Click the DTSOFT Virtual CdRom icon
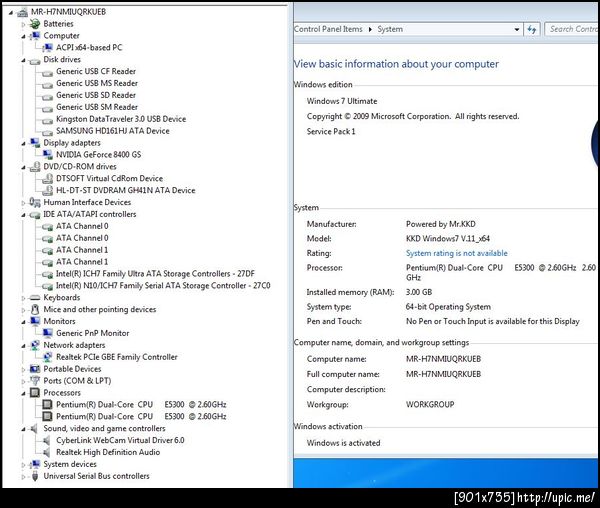Screen dimensions: 600x508 [x=47, y=178]
